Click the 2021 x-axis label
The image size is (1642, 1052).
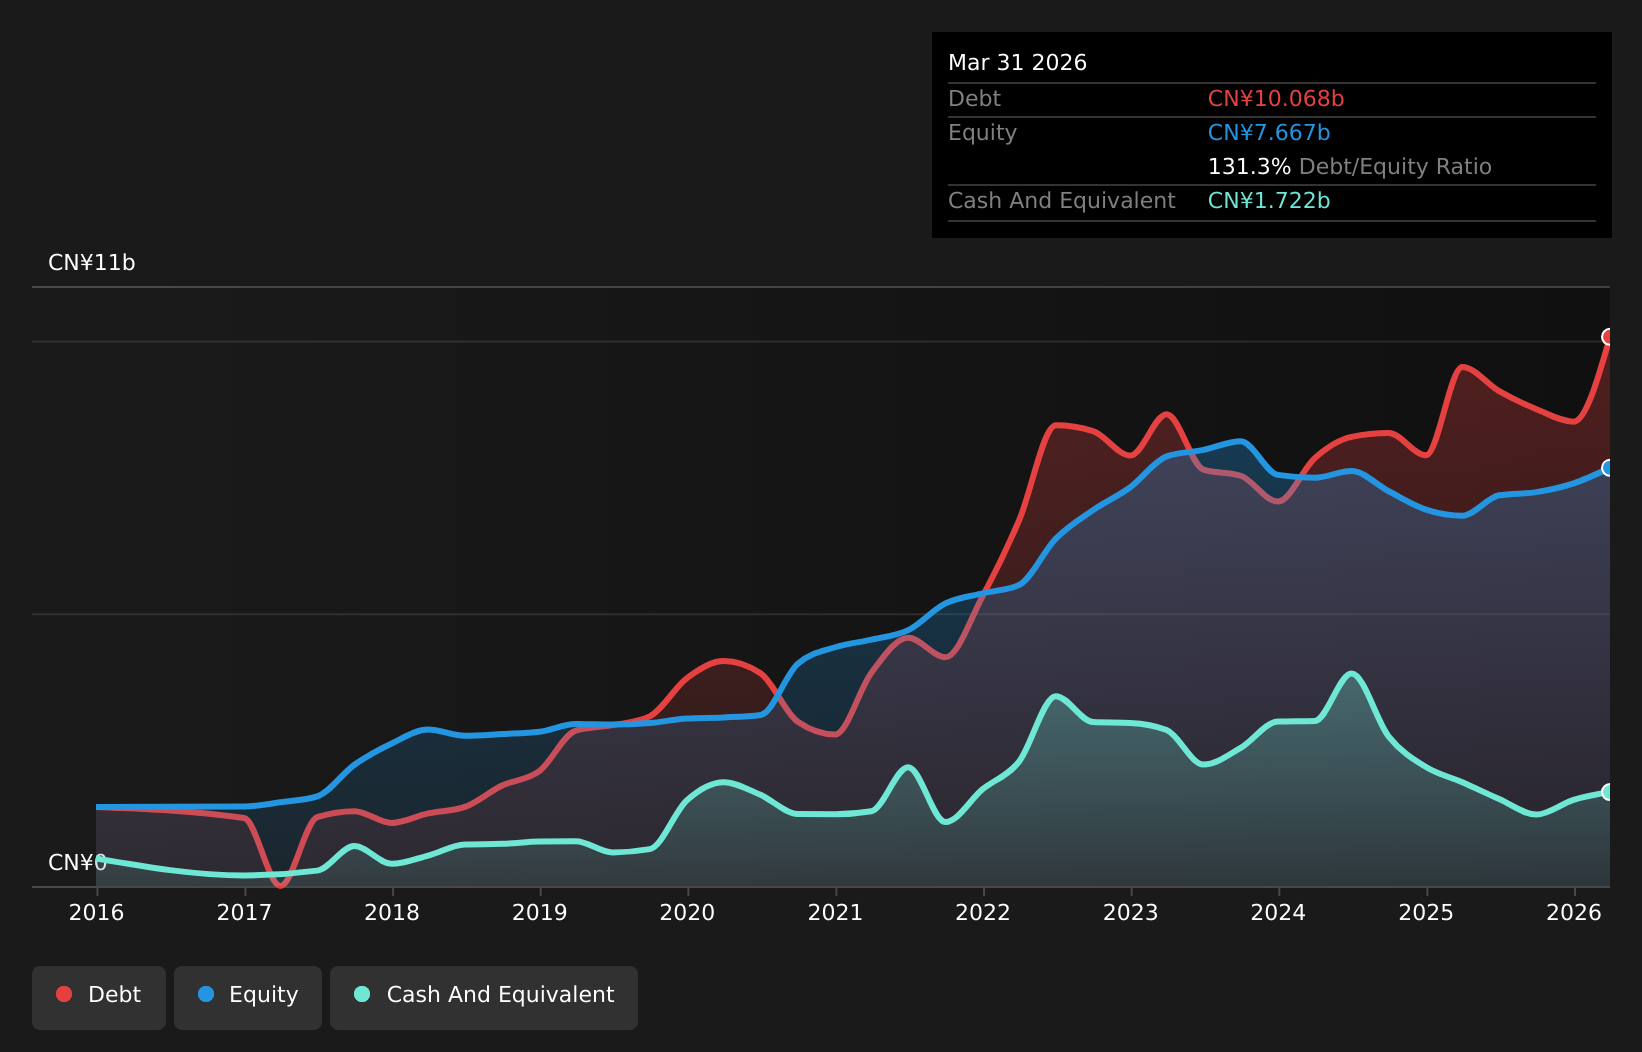835,913
